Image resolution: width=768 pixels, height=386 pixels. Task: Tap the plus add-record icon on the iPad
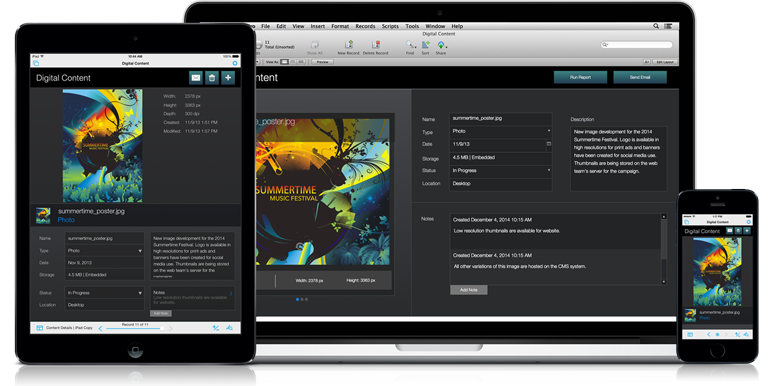pyautogui.click(x=228, y=77)
